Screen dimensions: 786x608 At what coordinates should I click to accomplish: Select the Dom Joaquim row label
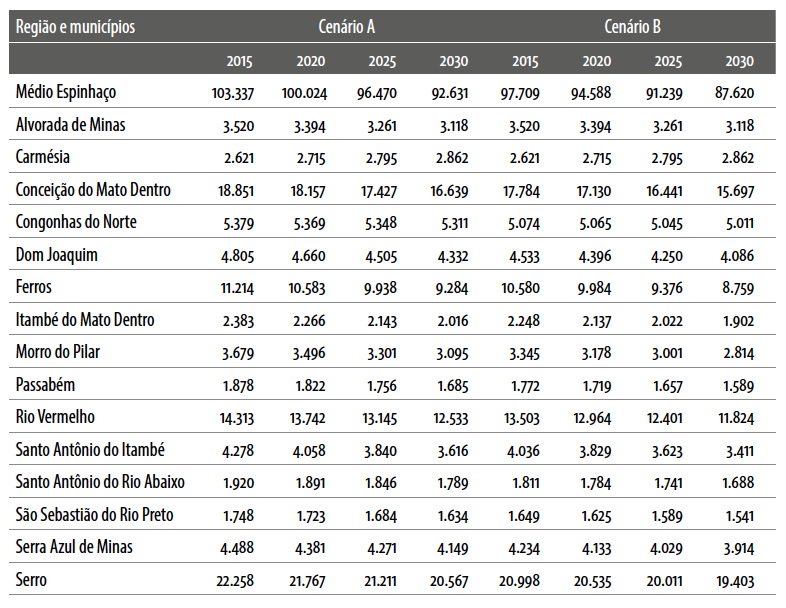57,255
